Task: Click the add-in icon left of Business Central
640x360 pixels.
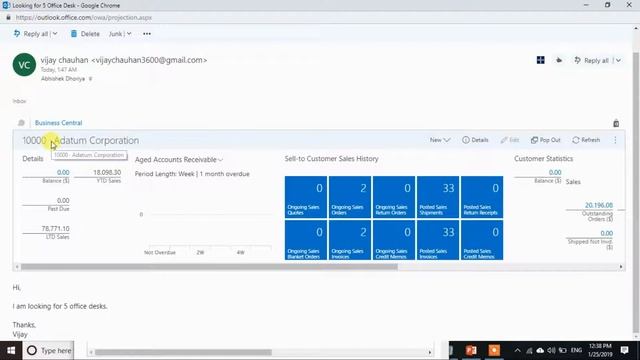Action: pyautogui.click(x=21, y=123)
